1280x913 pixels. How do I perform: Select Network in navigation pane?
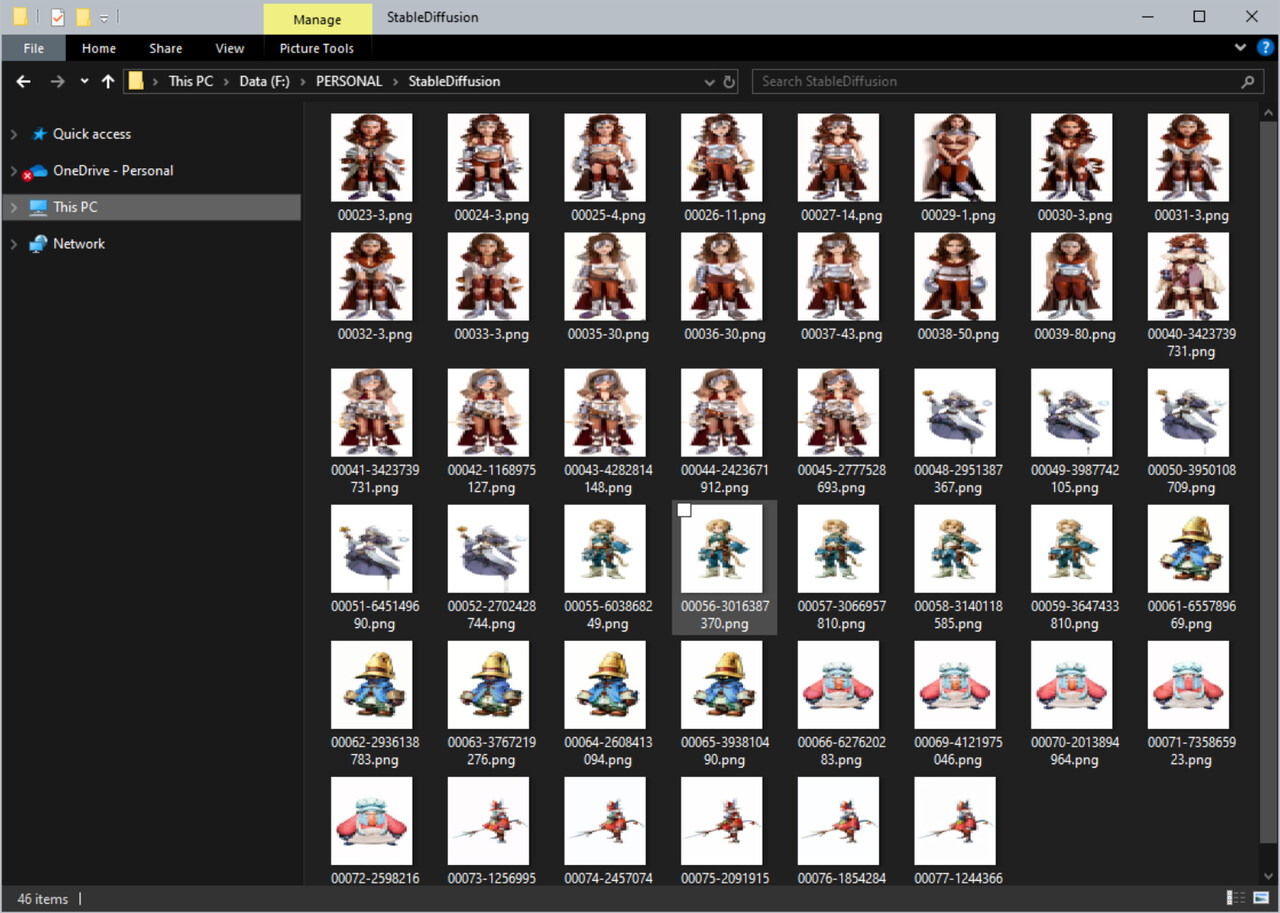pyautogui.click(x=79, y=244)
